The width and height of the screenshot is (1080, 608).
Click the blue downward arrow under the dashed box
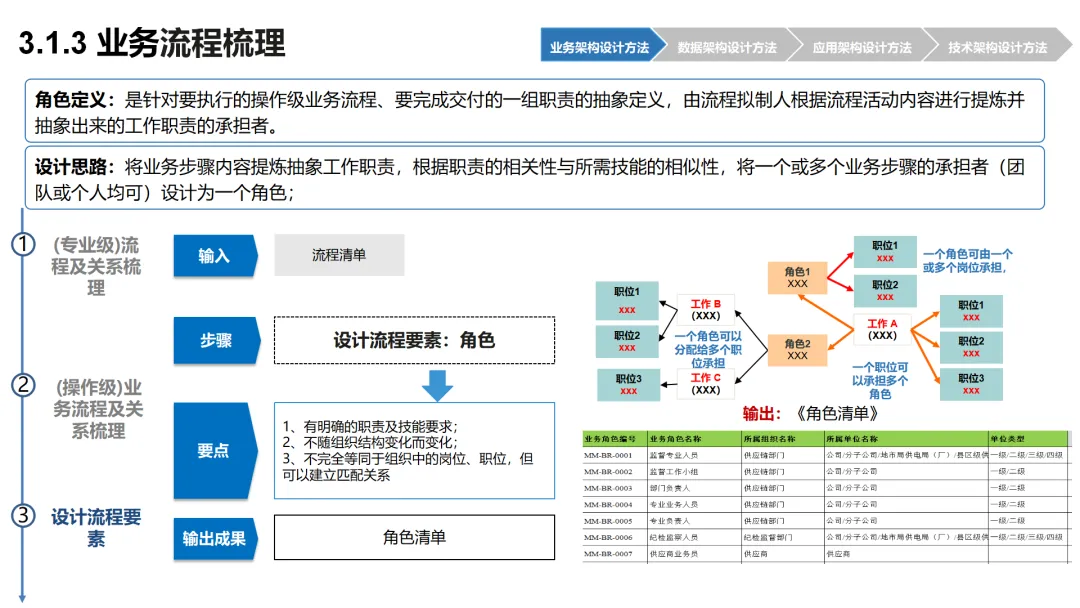(x=437, y=385)
